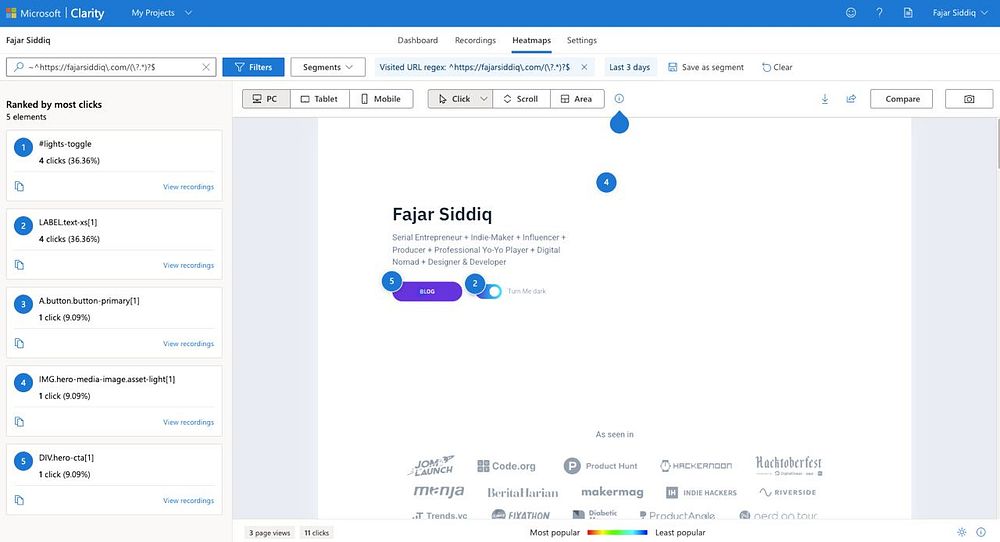Click heatmap marker number 5 near BLOG
This screenshot has height=542, width=1000.
point(392,281)
